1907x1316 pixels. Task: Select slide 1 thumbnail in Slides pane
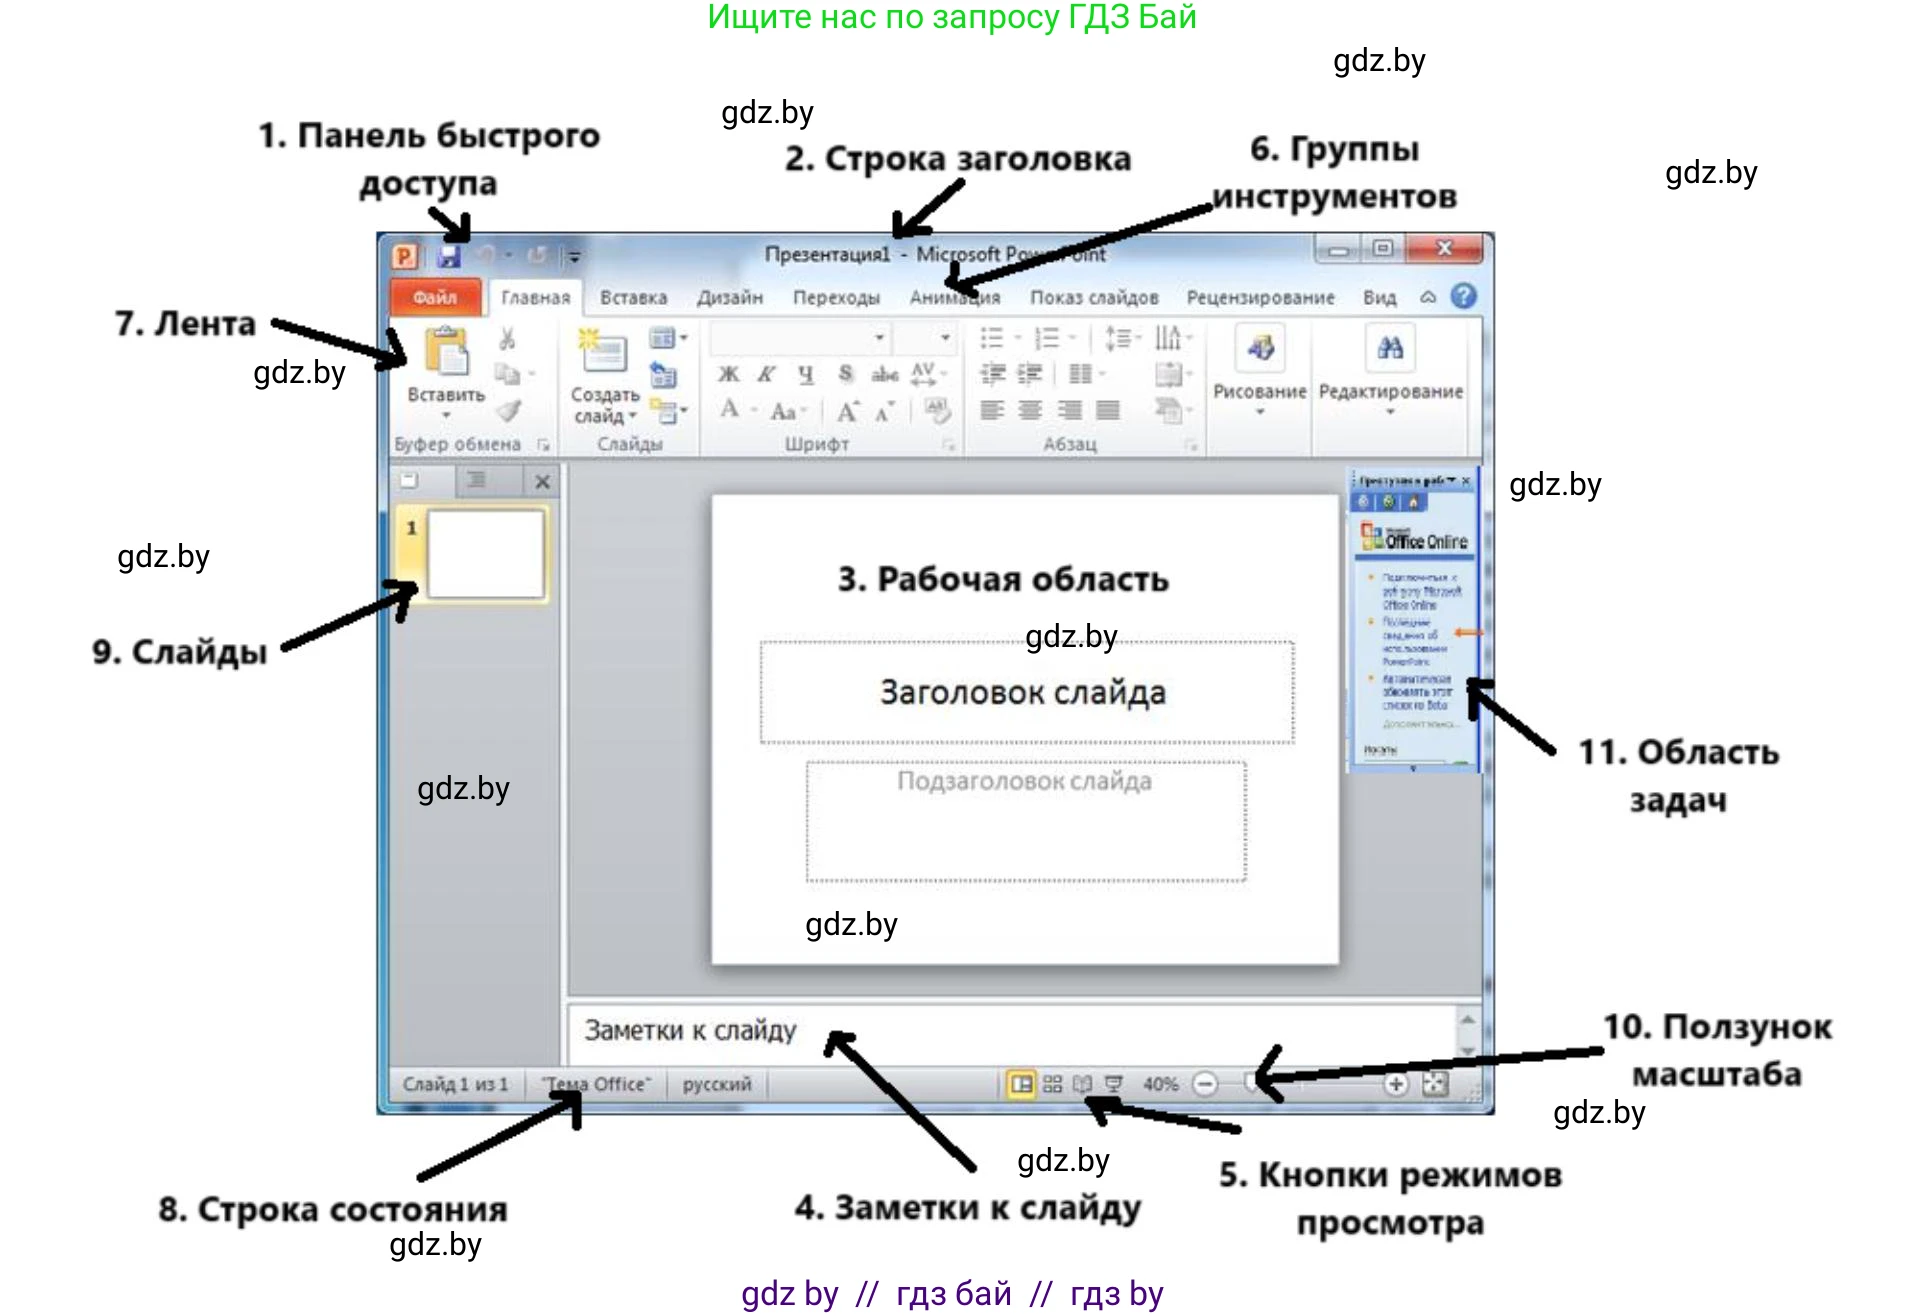tap(485, 553)
